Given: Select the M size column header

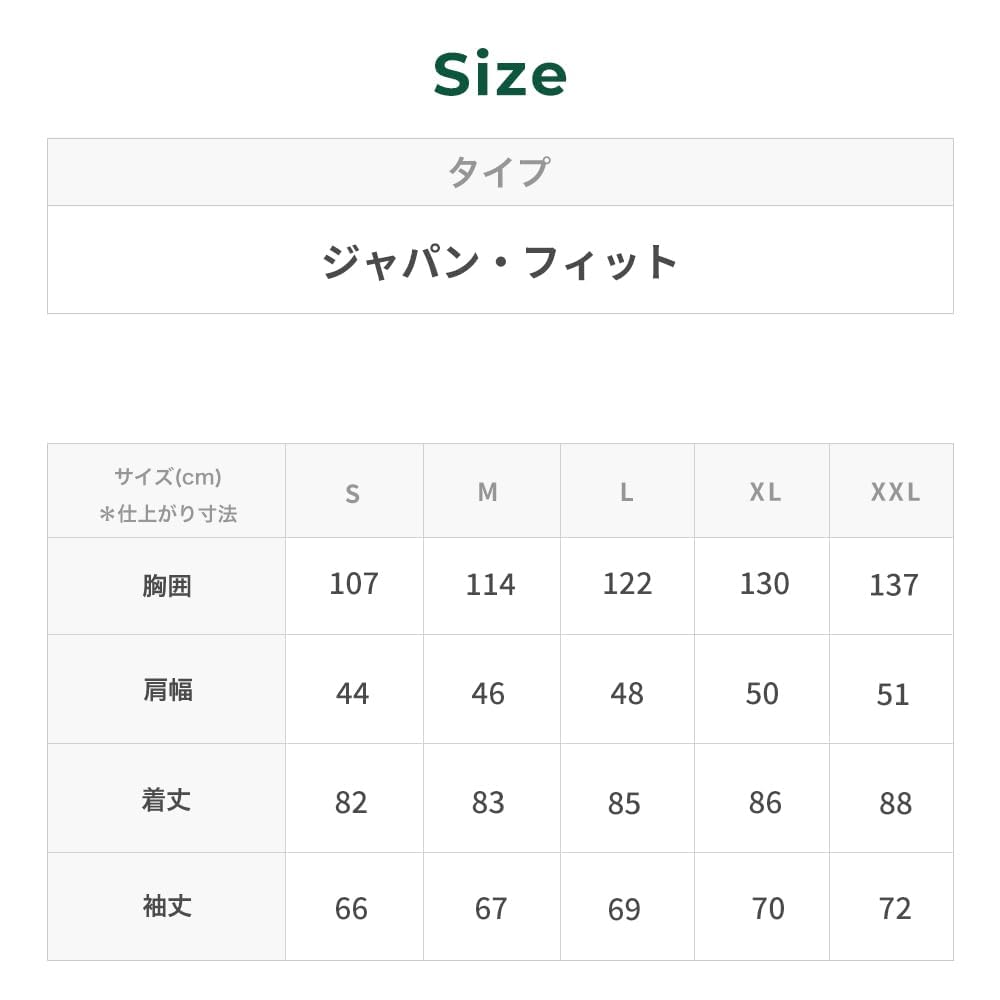Looking at the screenshot, I should [488, 492].
